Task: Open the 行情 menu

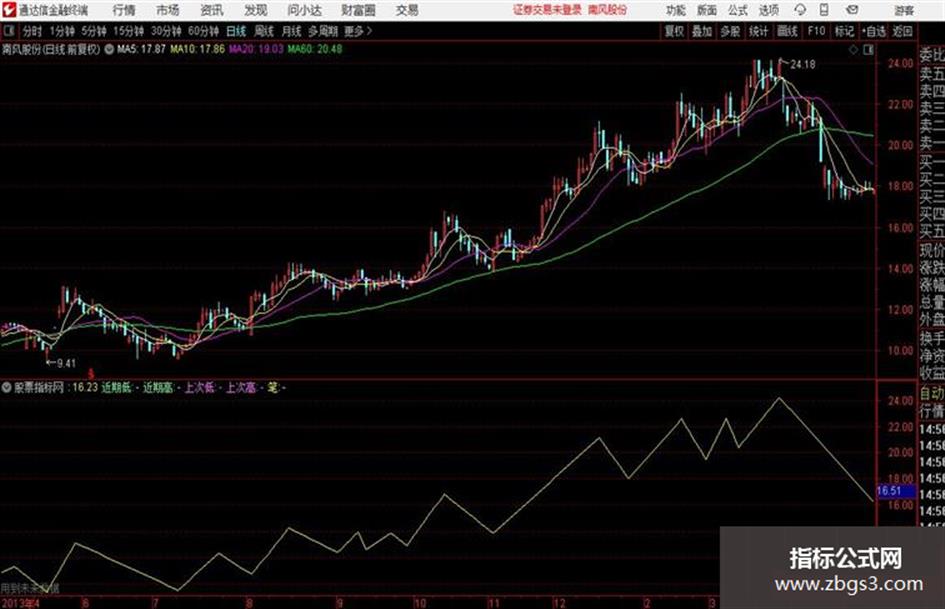Action: (x=124, y=10)
